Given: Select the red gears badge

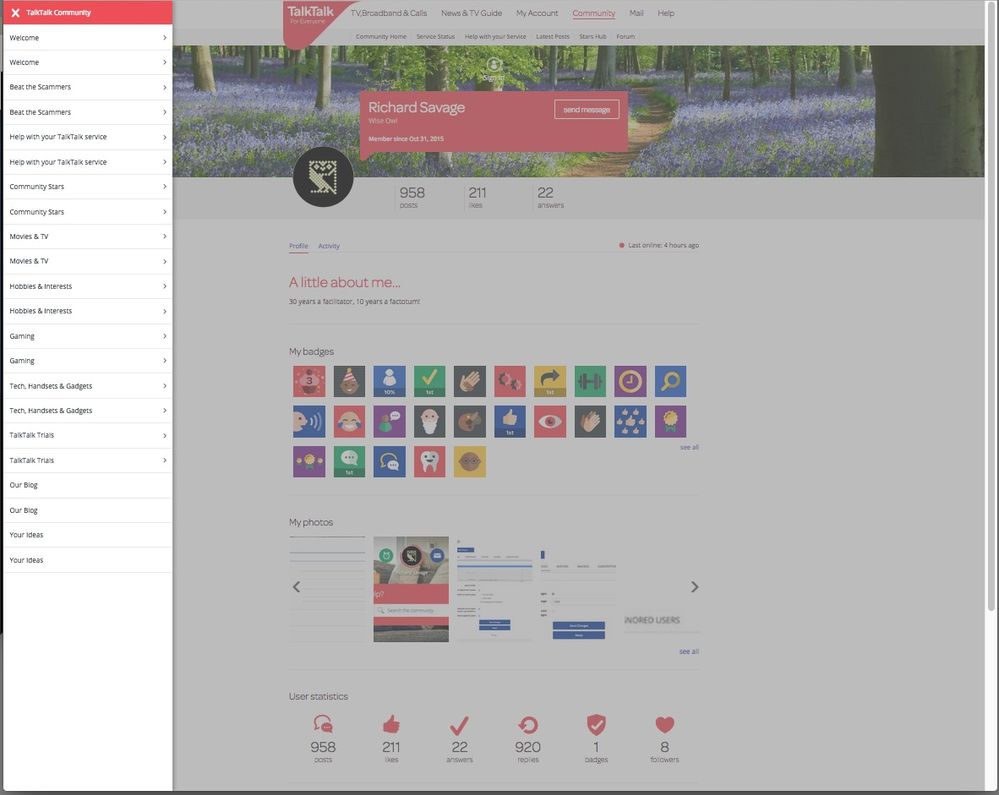Looking at the screenshot, I should point(510,381).
